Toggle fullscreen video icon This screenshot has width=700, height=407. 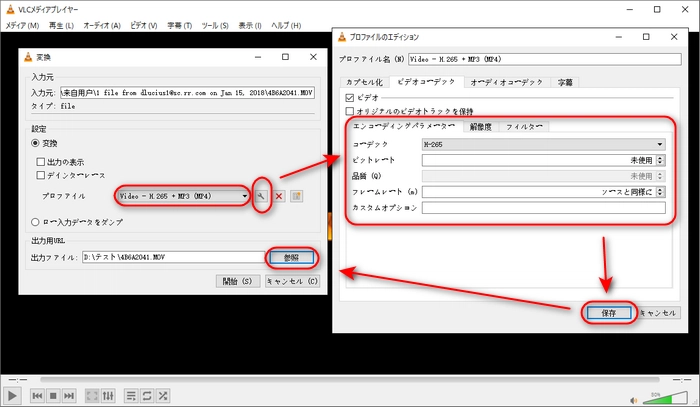pos(93,396)
